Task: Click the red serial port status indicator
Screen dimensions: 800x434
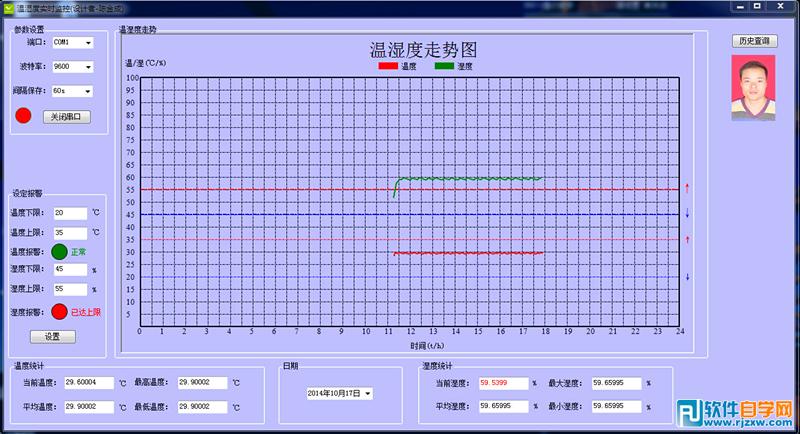Action: pyautogui.click(x=23, y=116)
